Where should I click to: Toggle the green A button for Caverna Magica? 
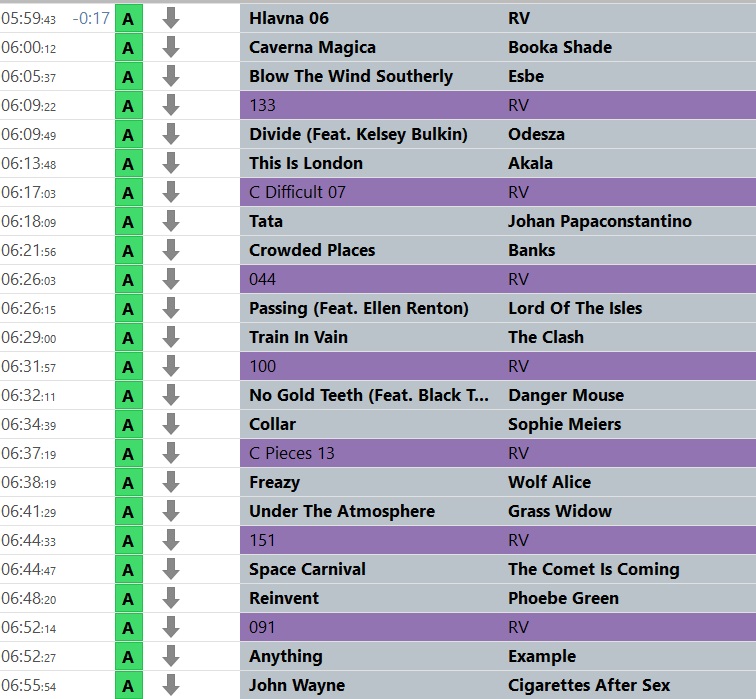[x=129, y=48]
